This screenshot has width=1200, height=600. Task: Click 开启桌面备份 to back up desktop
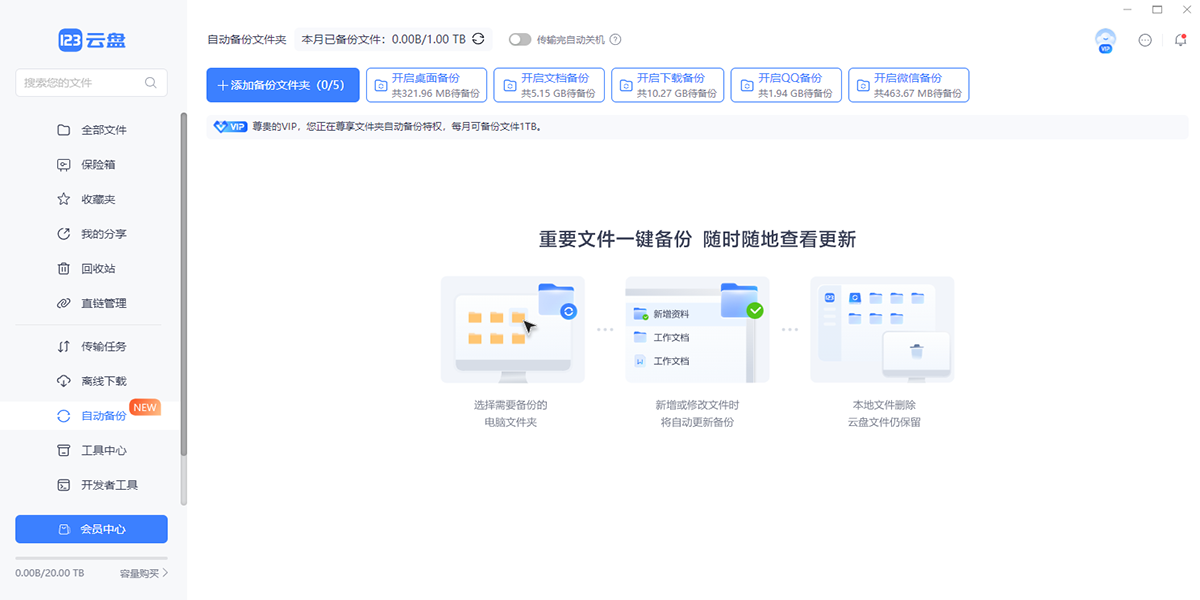426,84
